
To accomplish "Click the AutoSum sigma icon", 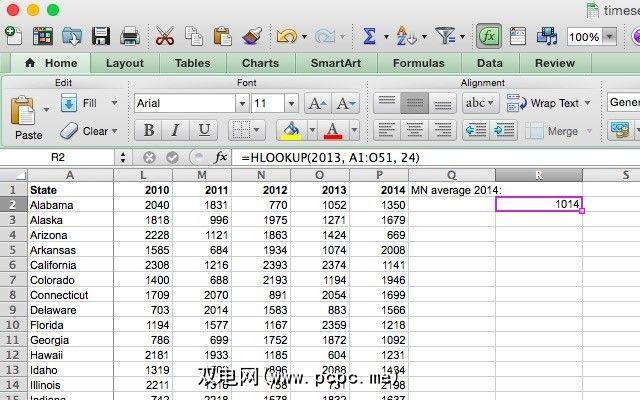I will (369, 36).
